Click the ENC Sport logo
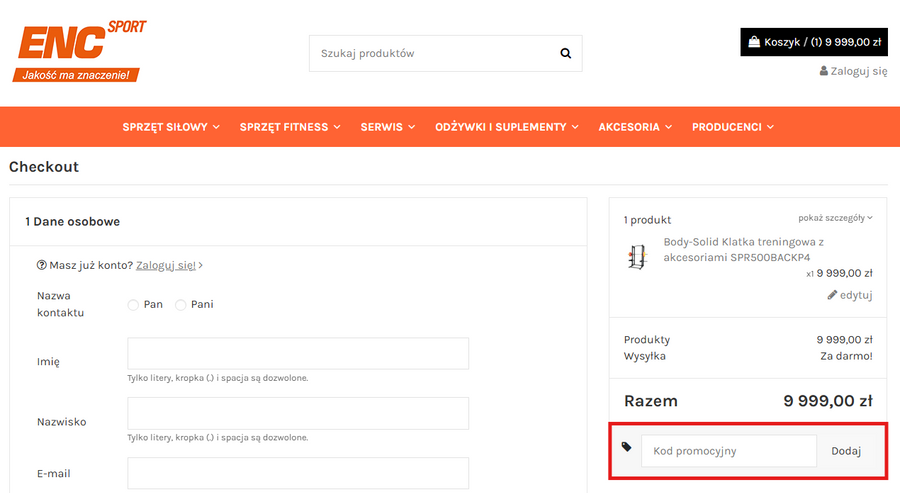The image size is (900, 493). [x=80, y=51]
